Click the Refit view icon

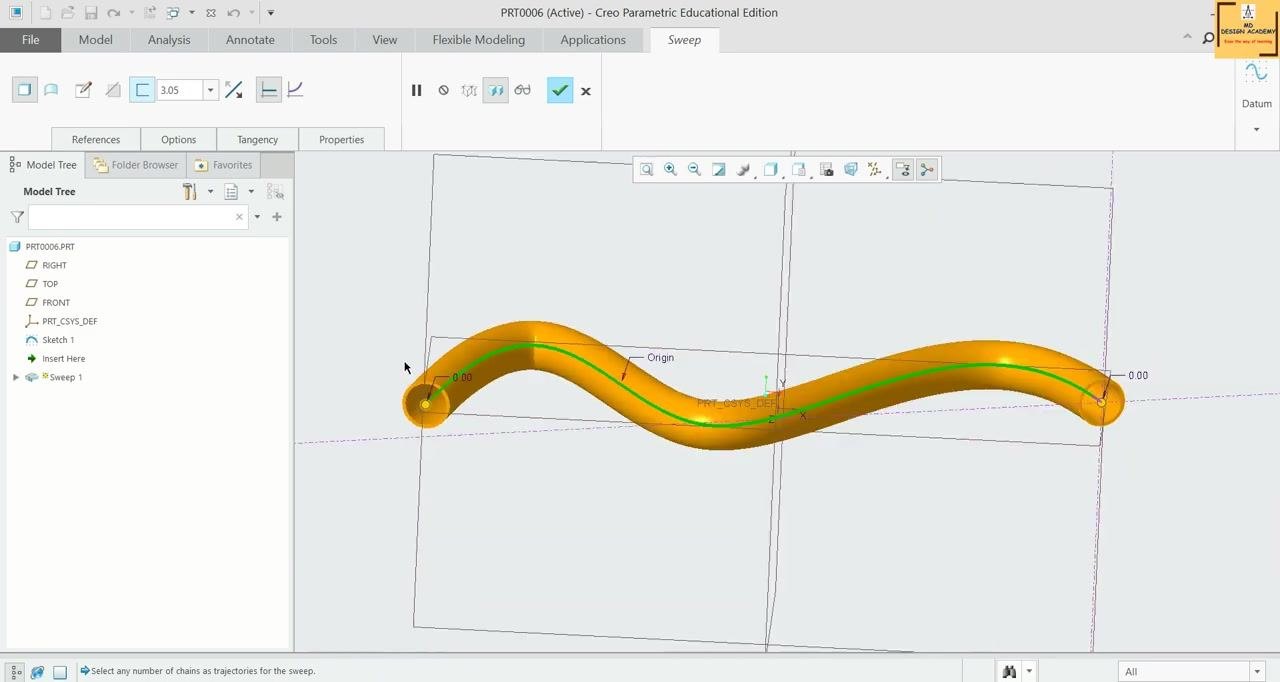point(647,170)
